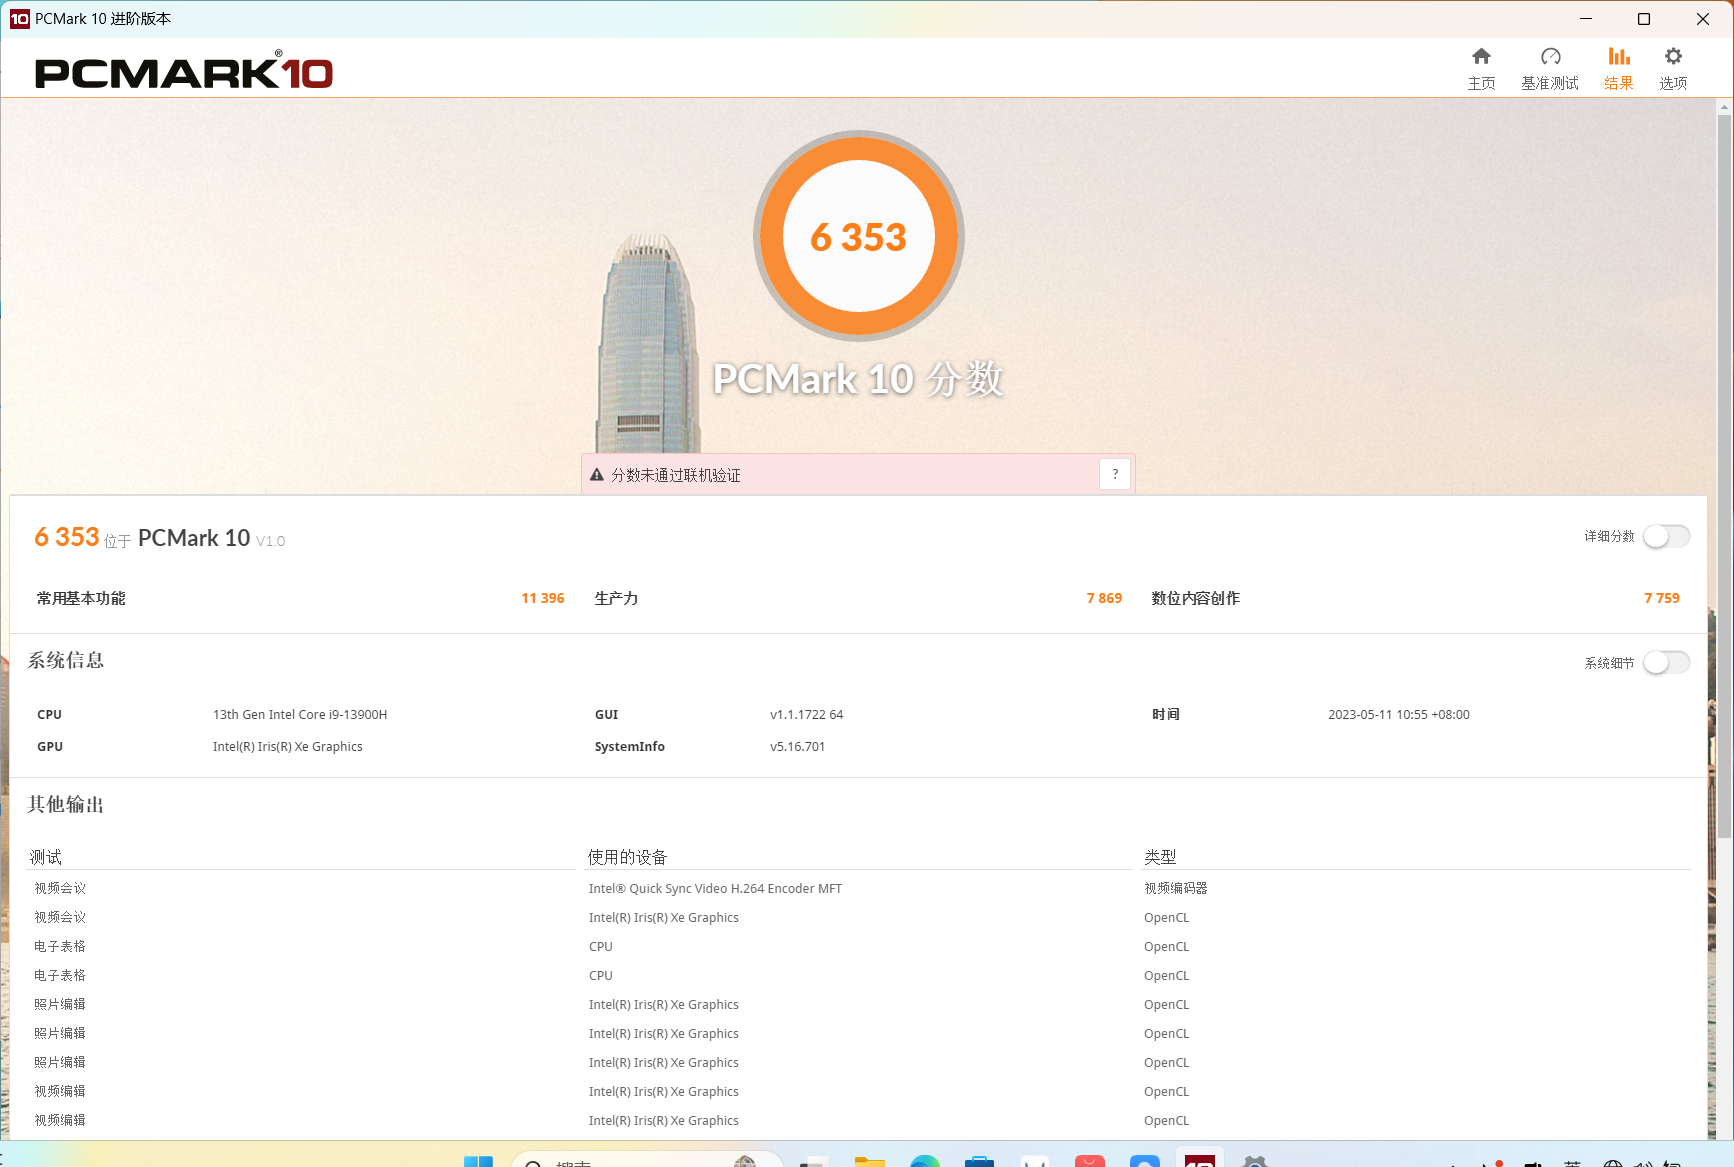1734x1167 pixels.
Task: Click the PCMark 10 taskbar icon
Action: pos(1199,1159)
